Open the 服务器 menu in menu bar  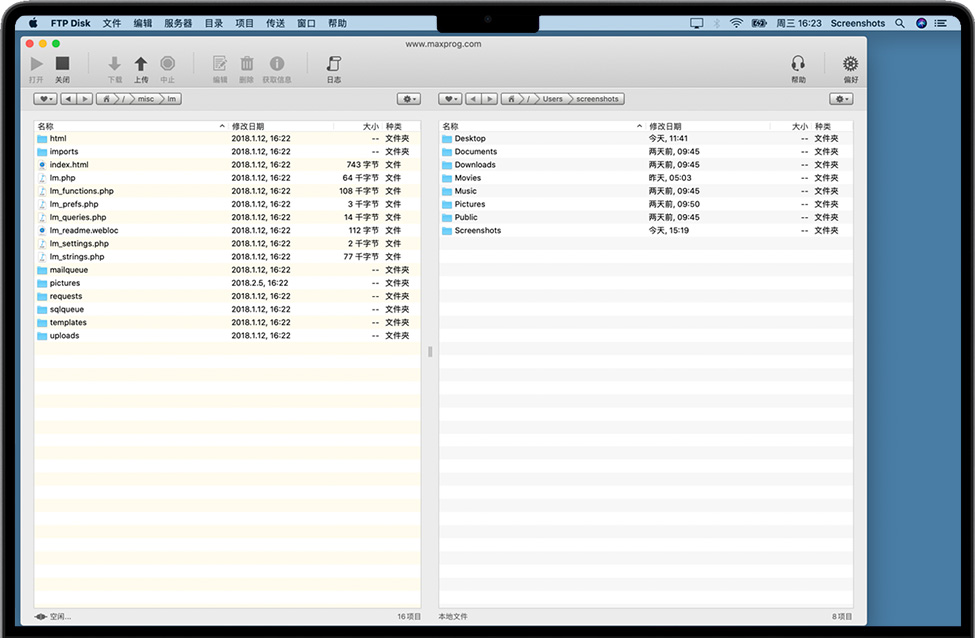click(x=178, y=23)
